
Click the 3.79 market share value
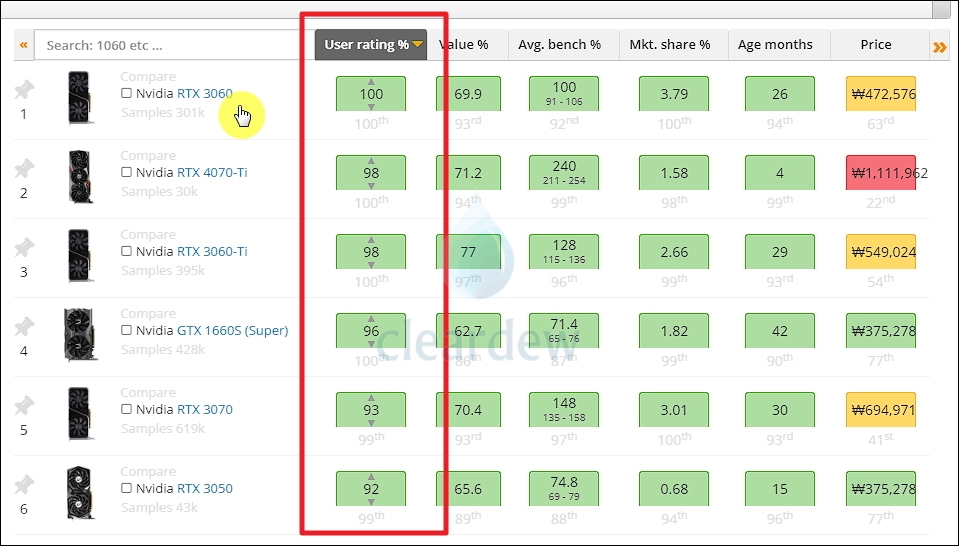(674, 94)
